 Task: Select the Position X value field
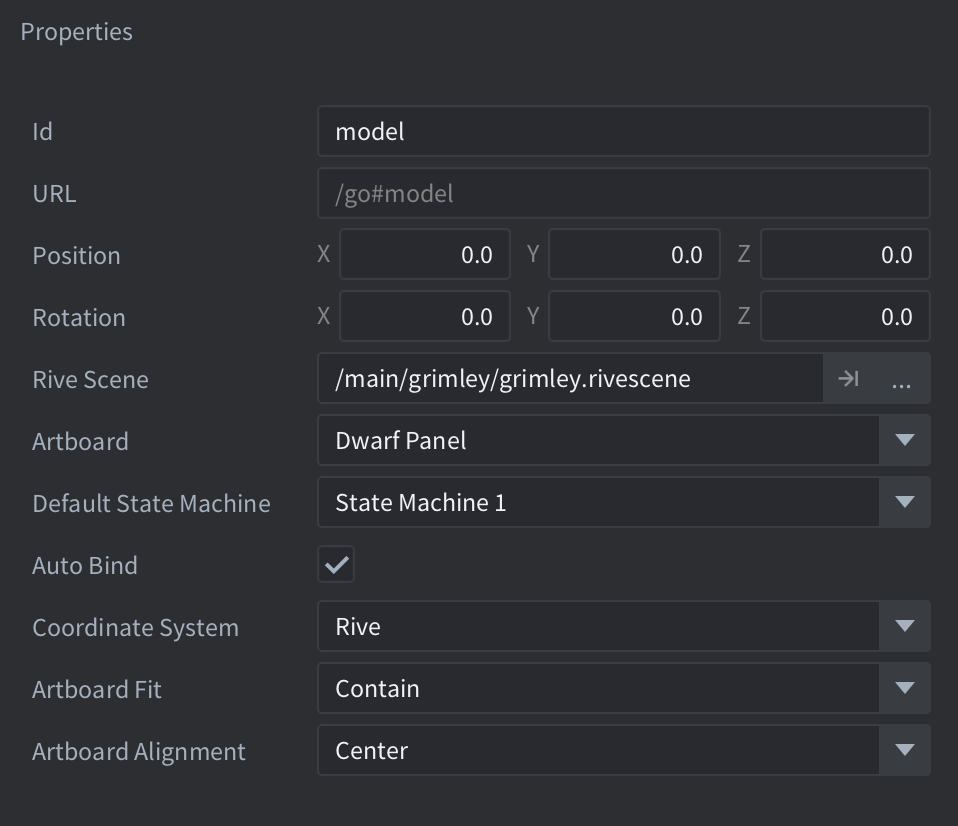coord(425,255)
